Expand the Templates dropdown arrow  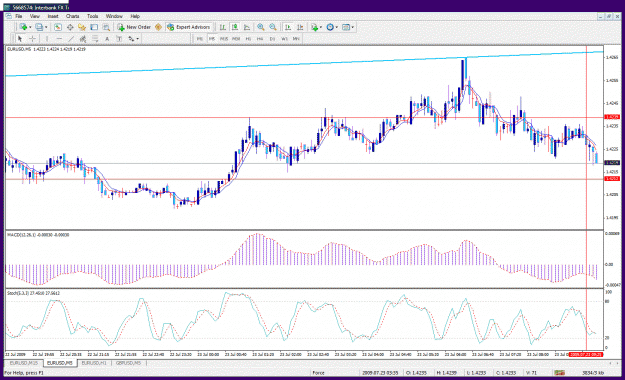[x=353, y=27]
